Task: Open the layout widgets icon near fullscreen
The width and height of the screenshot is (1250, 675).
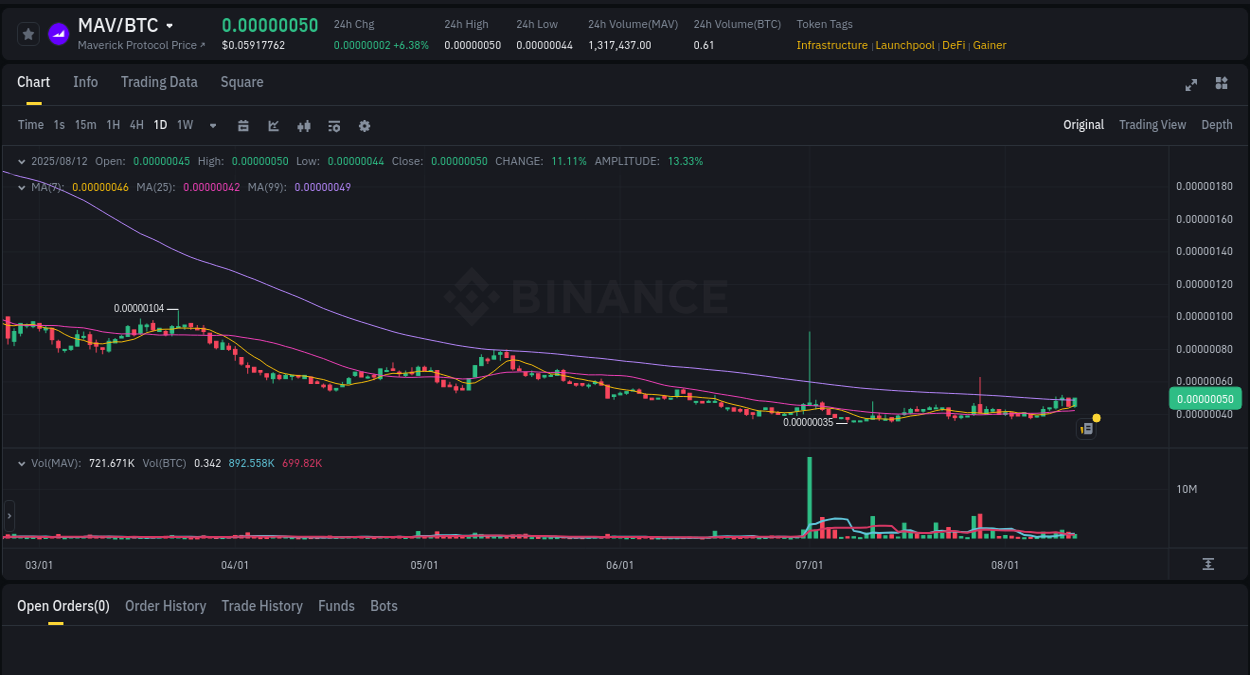Action: [1221, 84]
